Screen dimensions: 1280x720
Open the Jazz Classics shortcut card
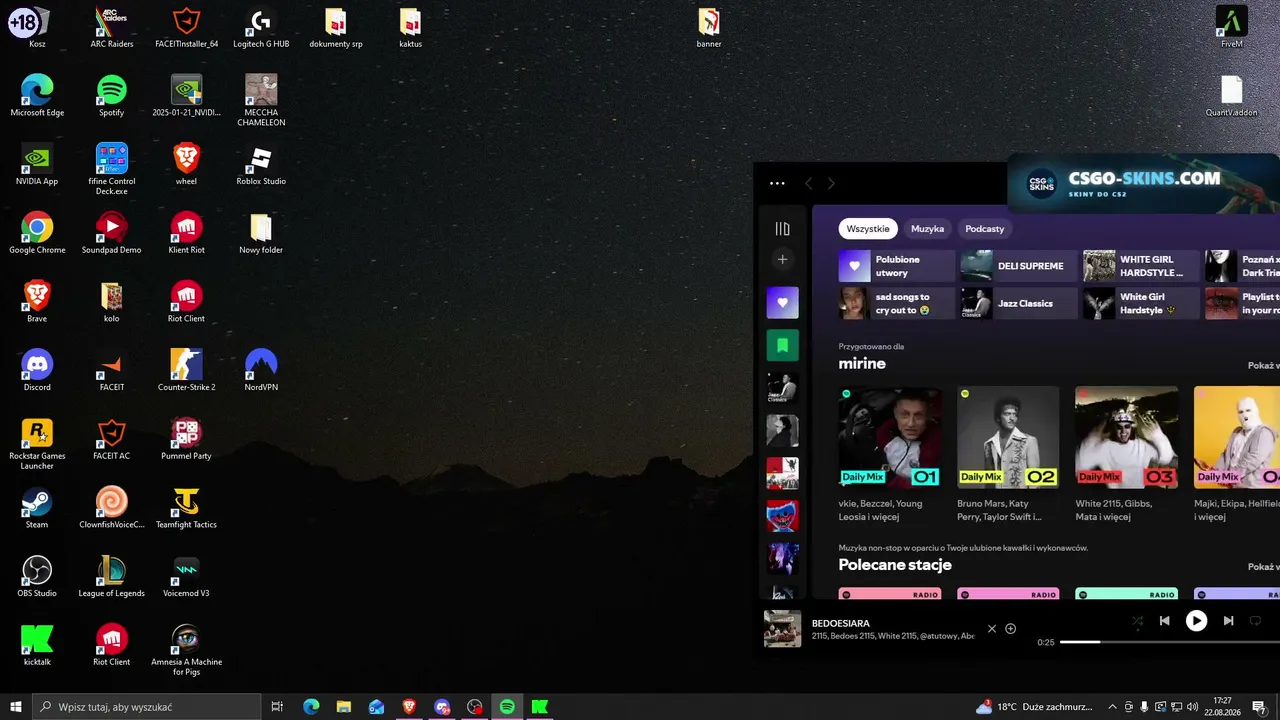1019,303
